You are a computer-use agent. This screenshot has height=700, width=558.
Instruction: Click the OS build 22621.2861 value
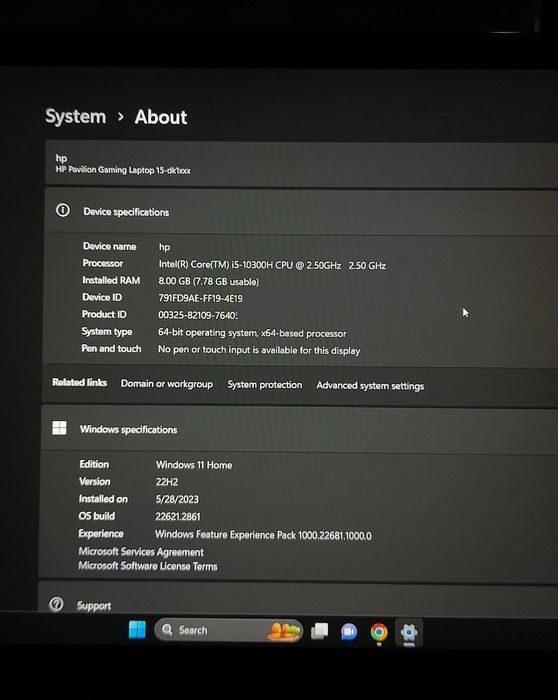tap(178, 517)
